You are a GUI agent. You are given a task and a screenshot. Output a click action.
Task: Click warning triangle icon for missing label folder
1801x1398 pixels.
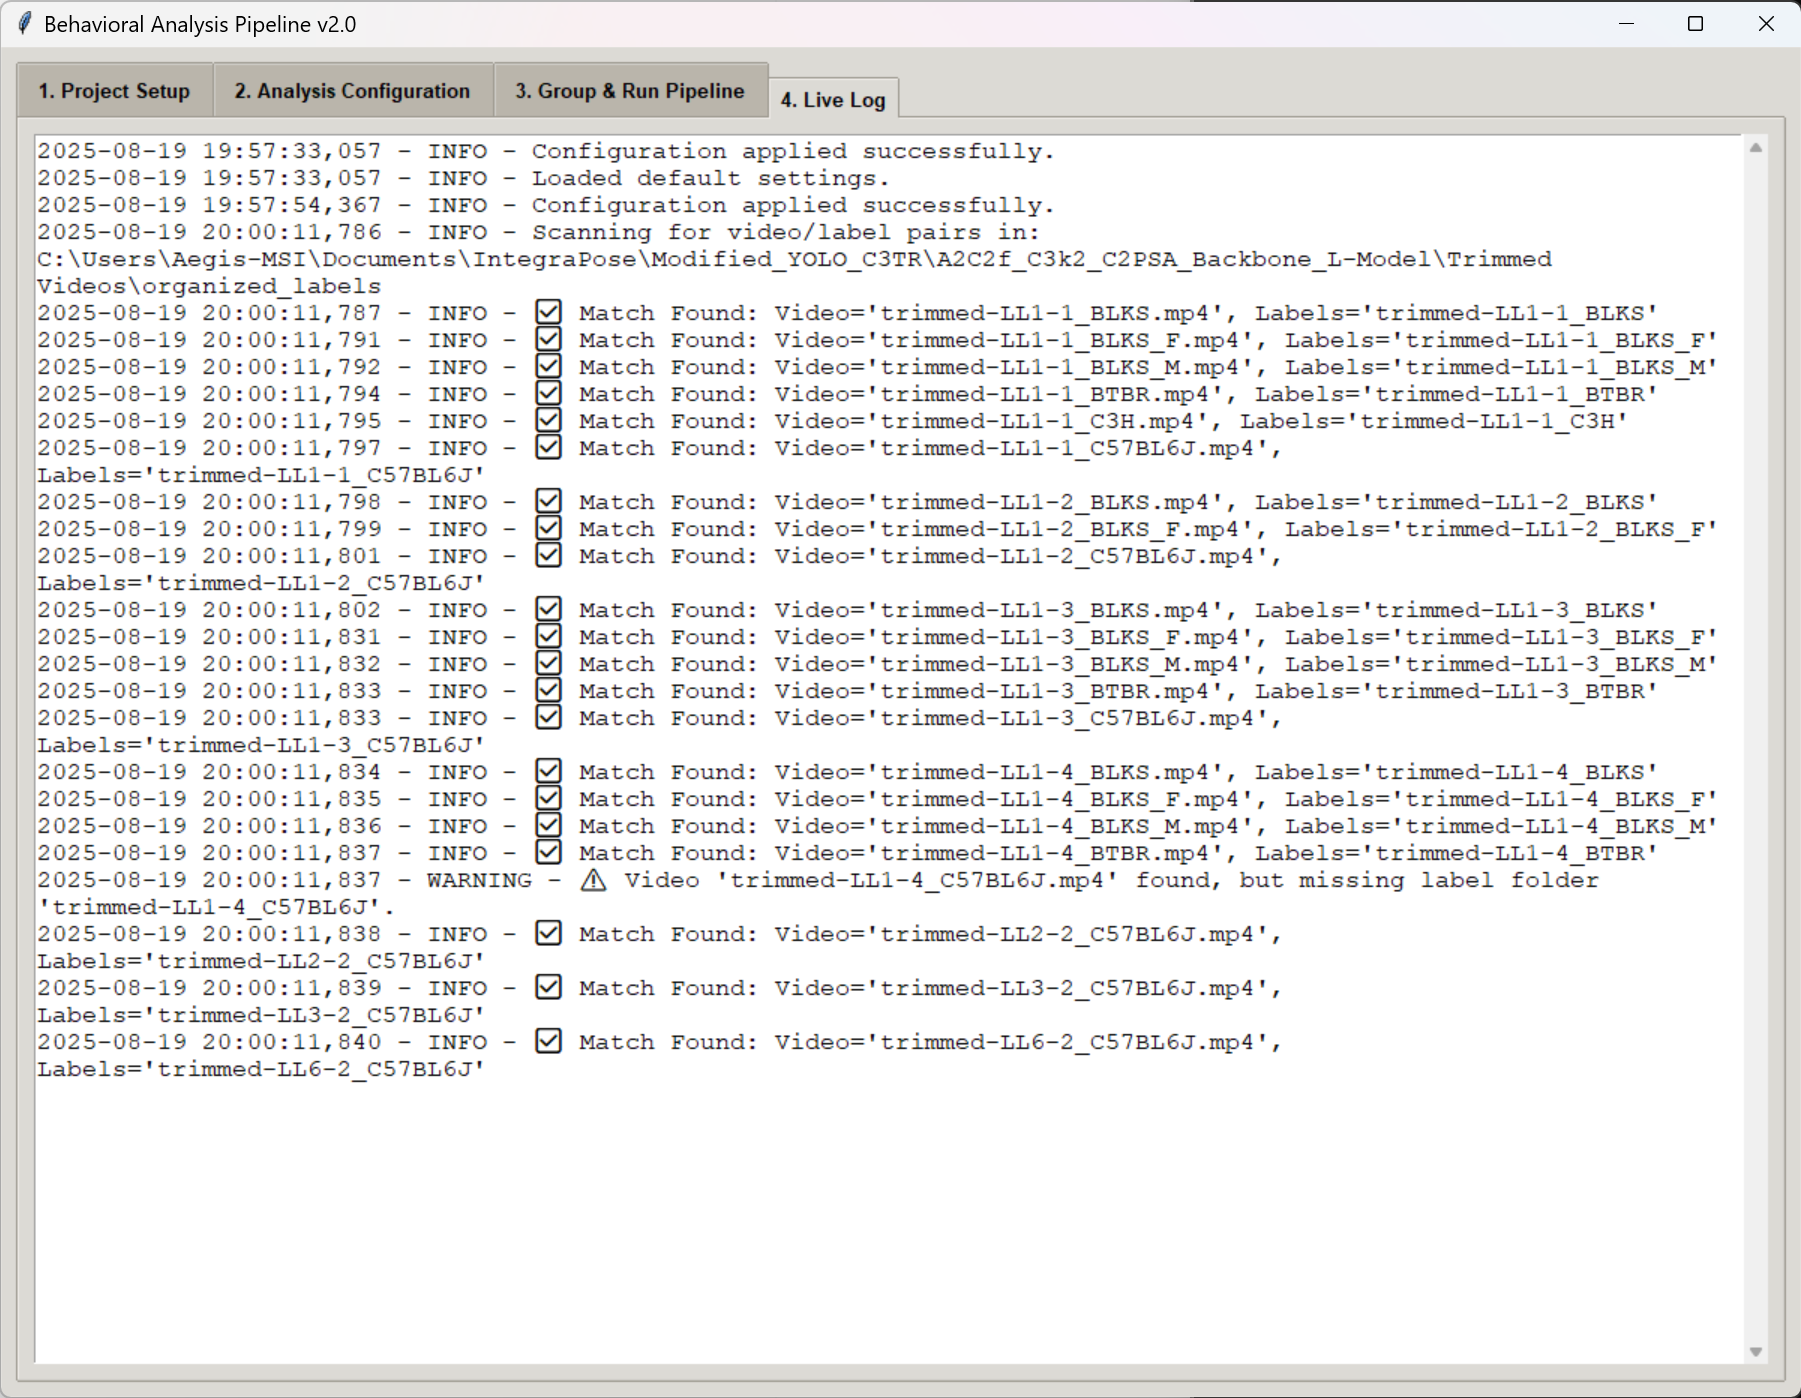pyautogui.click(x=593, y=880)
